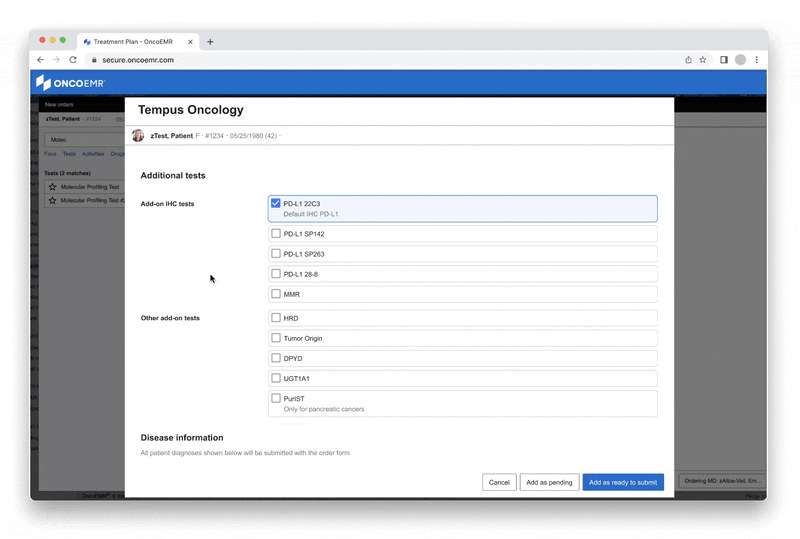Check PurIST pancreatic test
The image size is (800, 539).
click(x=276, y=398)
